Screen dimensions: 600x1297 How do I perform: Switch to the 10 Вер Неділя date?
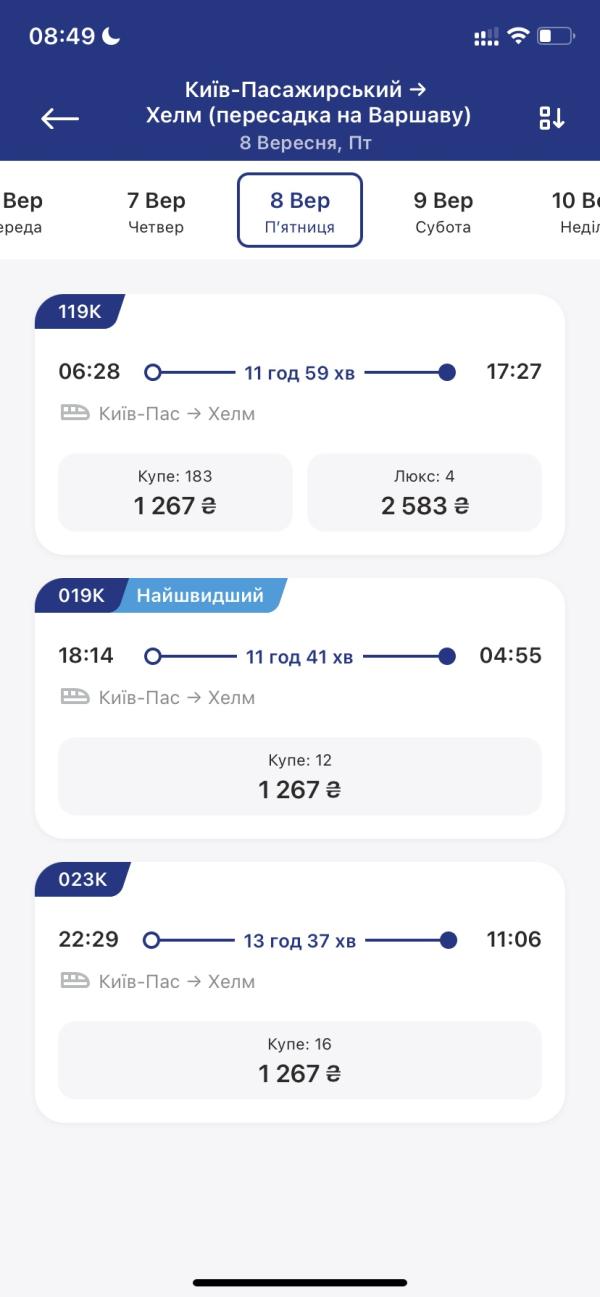tap(576, 211)
